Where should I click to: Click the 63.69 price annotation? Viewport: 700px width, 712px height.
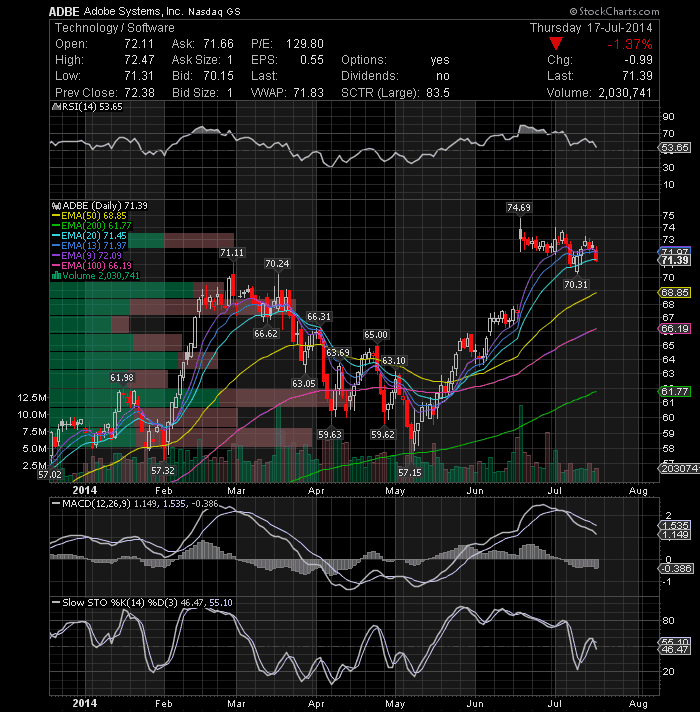[x=338, y=352]
